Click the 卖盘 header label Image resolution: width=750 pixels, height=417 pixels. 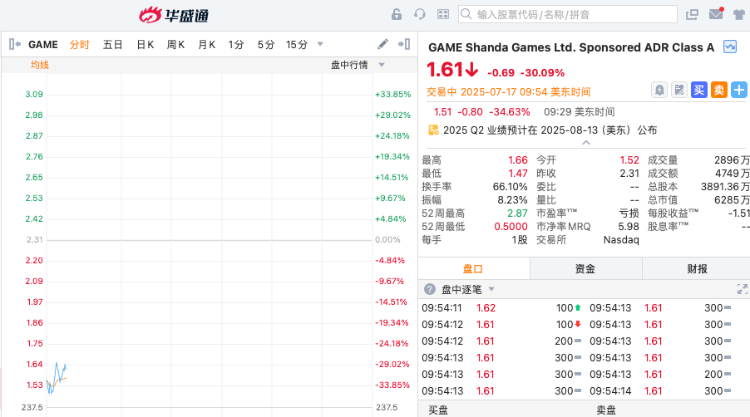coord(606,410)
